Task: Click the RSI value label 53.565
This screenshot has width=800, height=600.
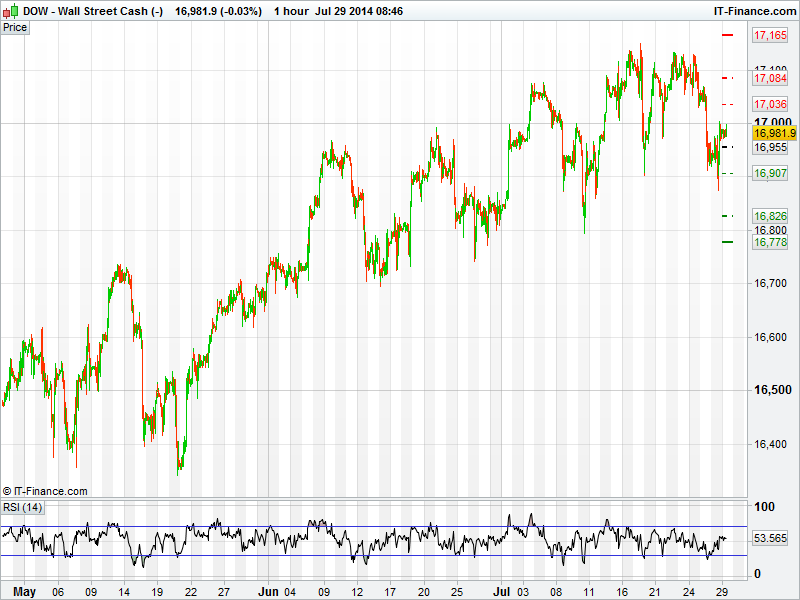Action: [x=772, y=538]
